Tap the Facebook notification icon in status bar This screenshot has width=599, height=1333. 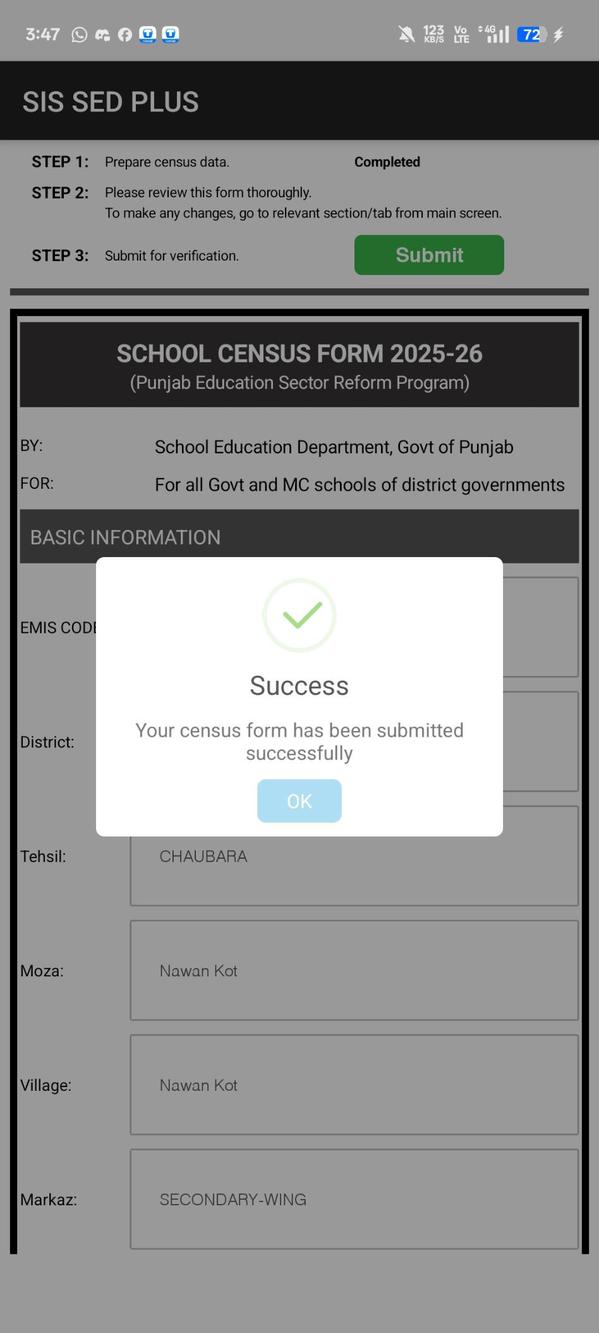[x=124, y=33]
